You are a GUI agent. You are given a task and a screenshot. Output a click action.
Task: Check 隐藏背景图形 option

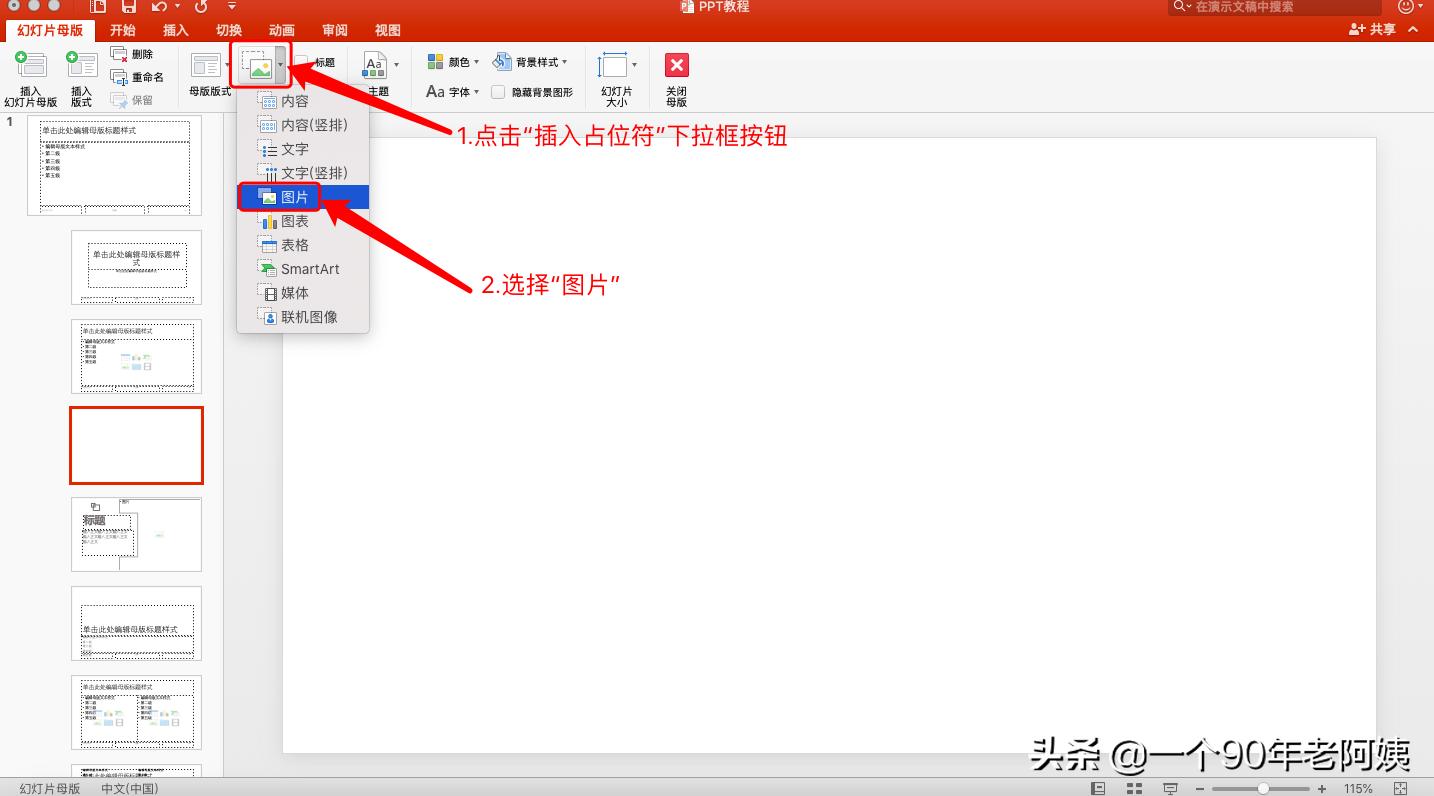click(499, 91)
